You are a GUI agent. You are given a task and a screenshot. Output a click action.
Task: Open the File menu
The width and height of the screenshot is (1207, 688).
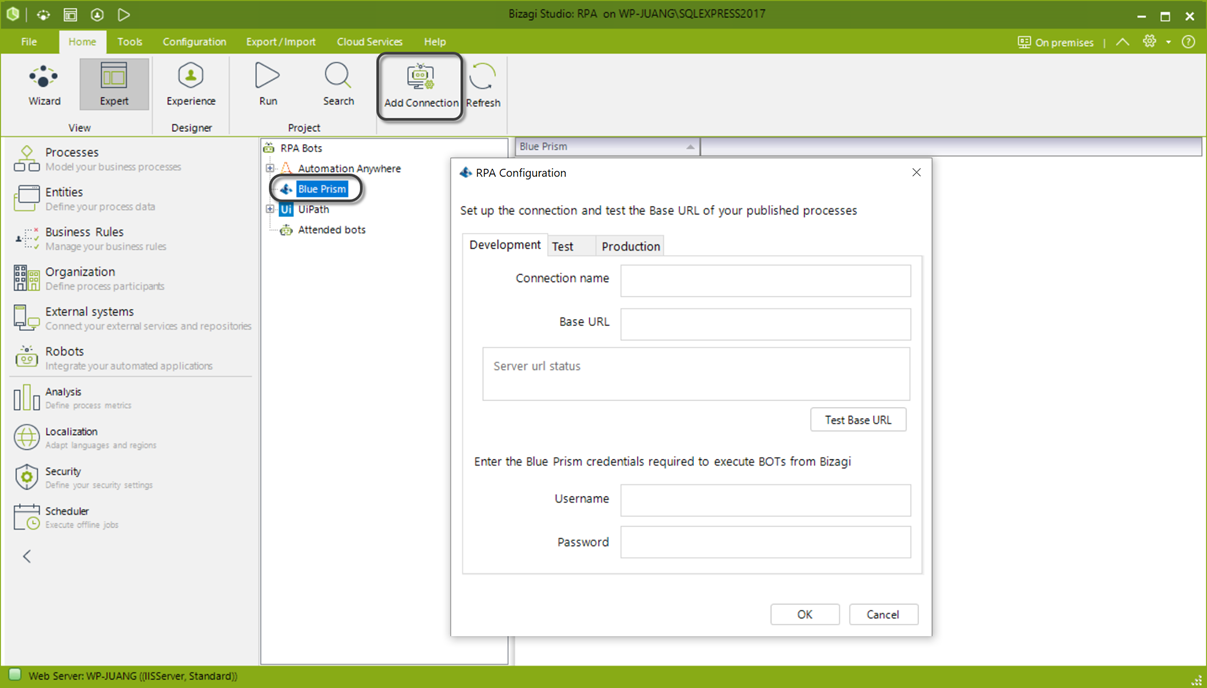pos(29,42)
